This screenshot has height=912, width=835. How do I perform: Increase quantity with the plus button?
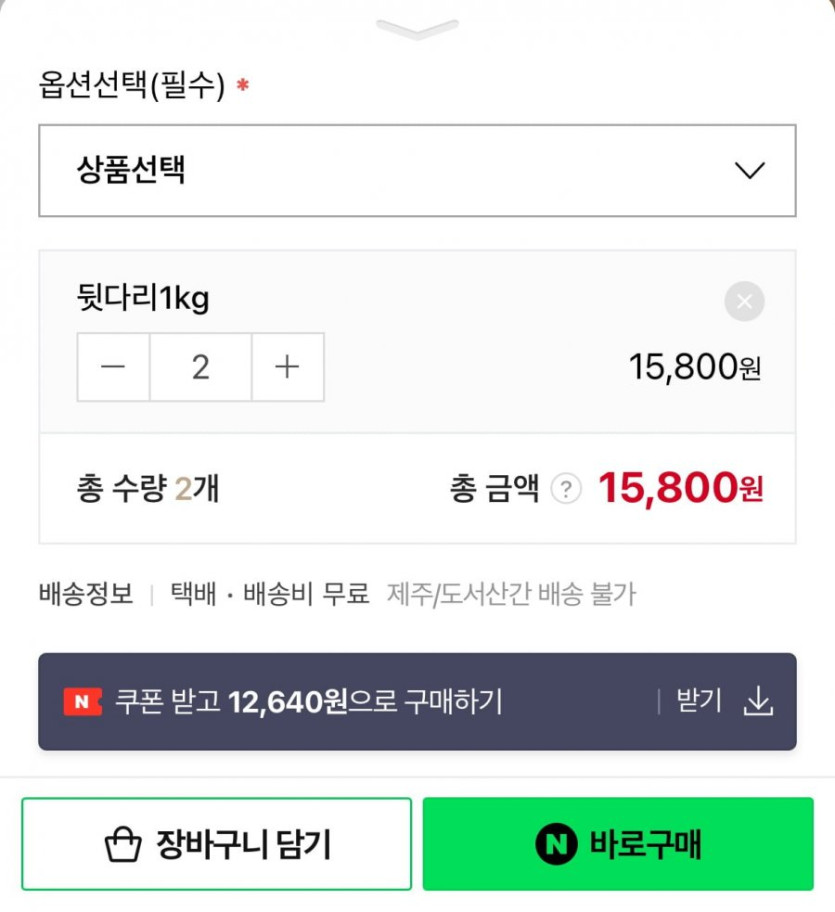[x=287, y=367]
